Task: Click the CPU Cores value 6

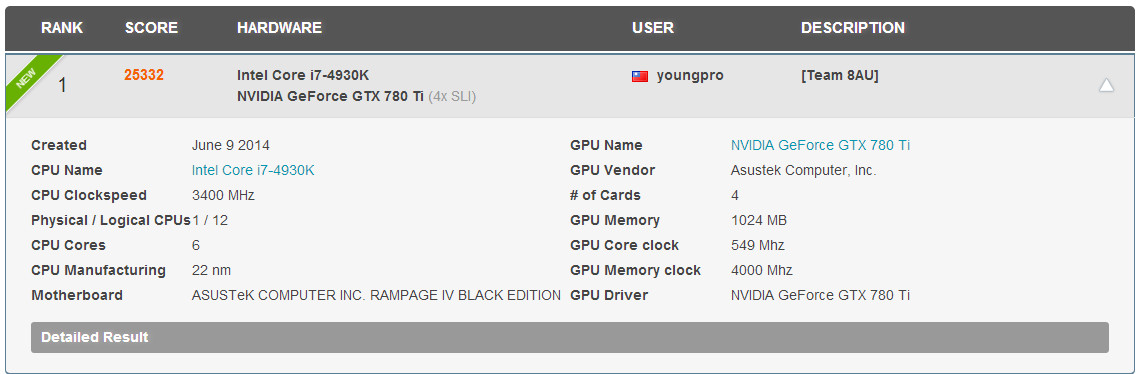Action: point(196,245)
